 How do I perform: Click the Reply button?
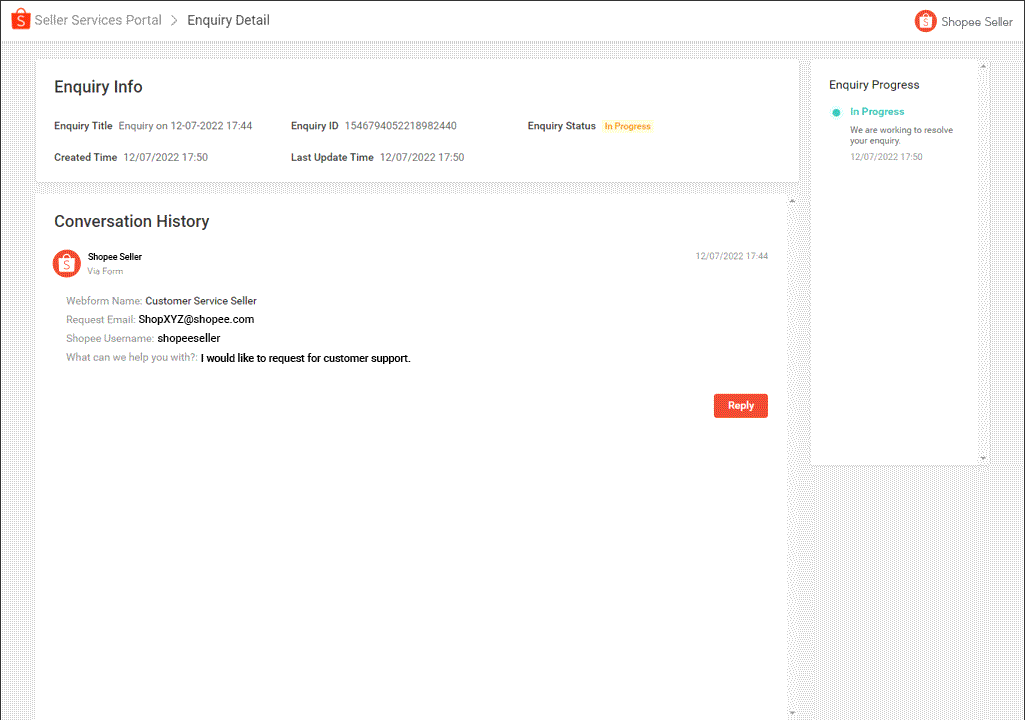pyautogui.click(x=741, y=405)
